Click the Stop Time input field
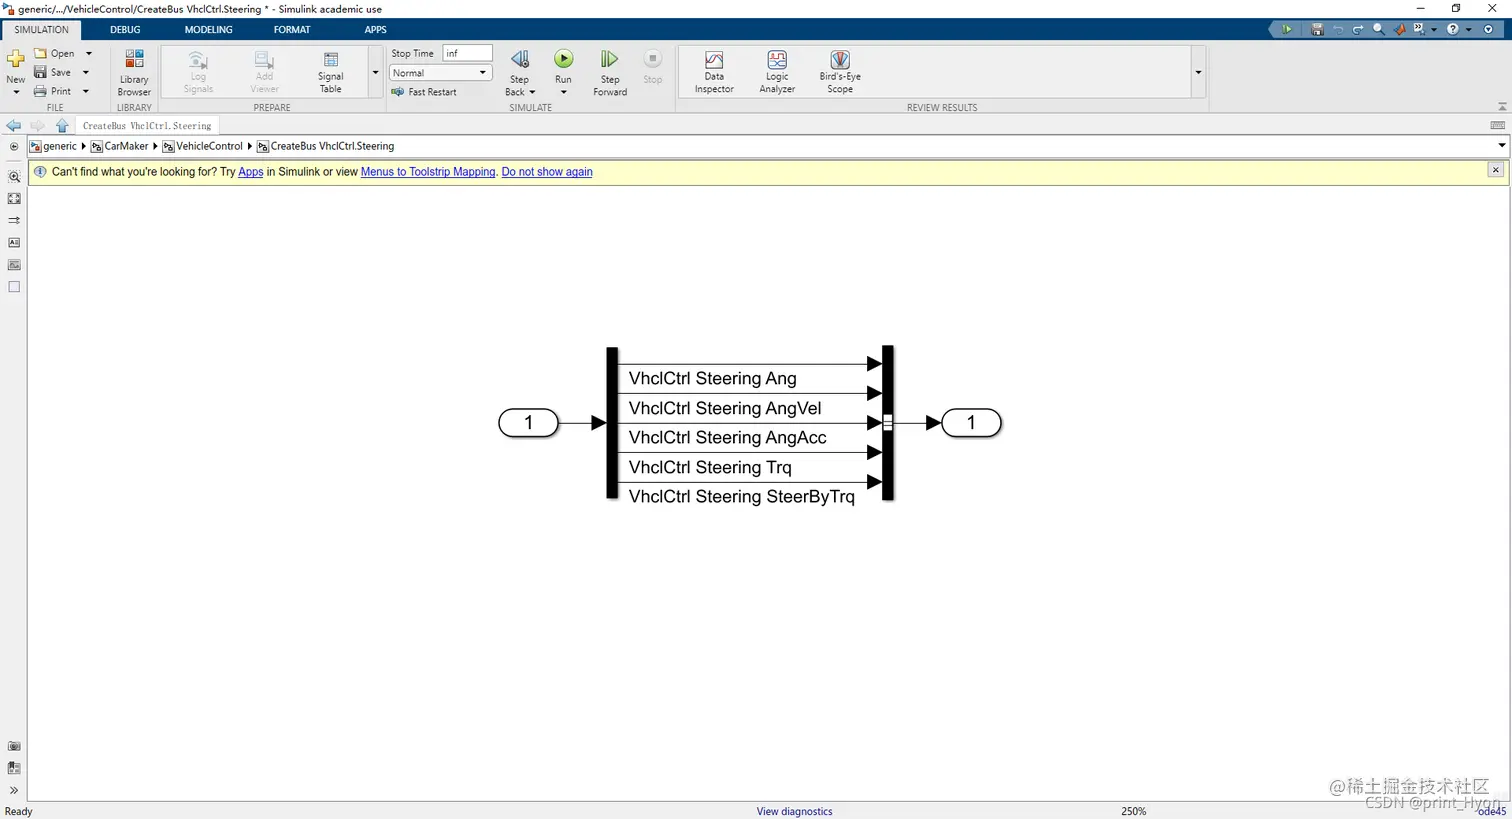Image resolution: width=1512 pixels, height=819 pixels. tap(467, 53)
